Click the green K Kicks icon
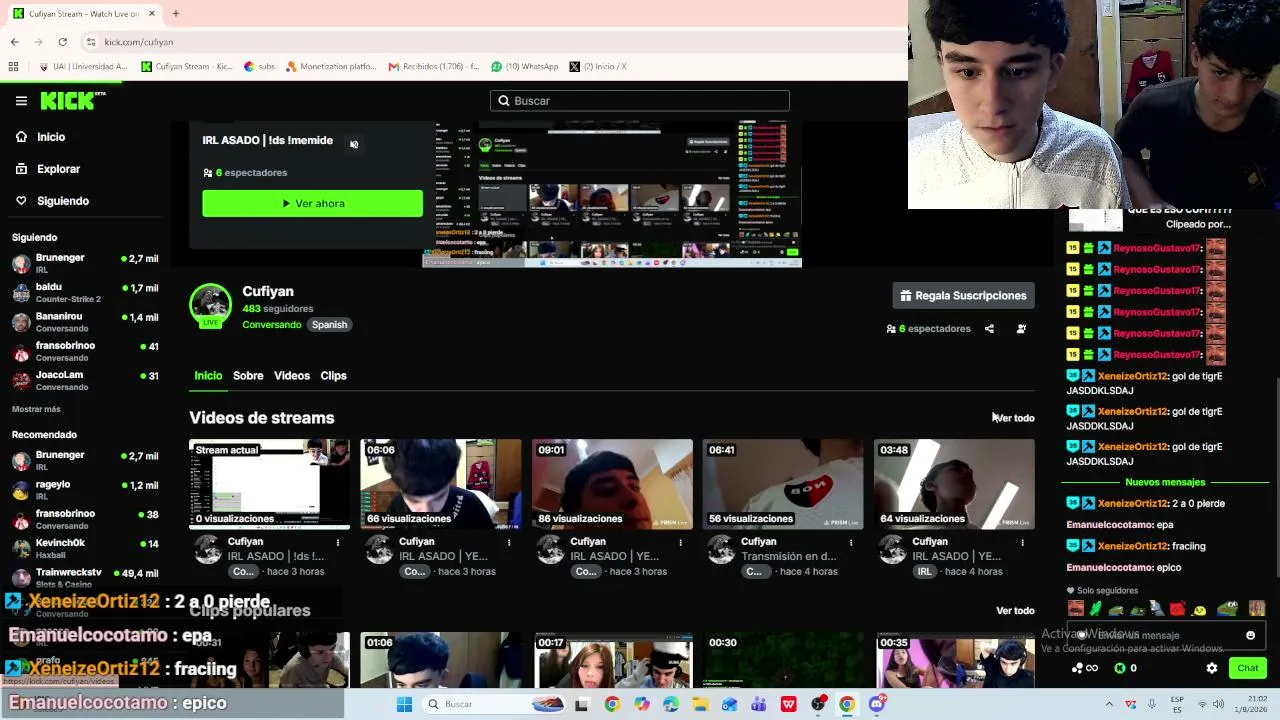1280x720 pixels. coord(1120,668)
